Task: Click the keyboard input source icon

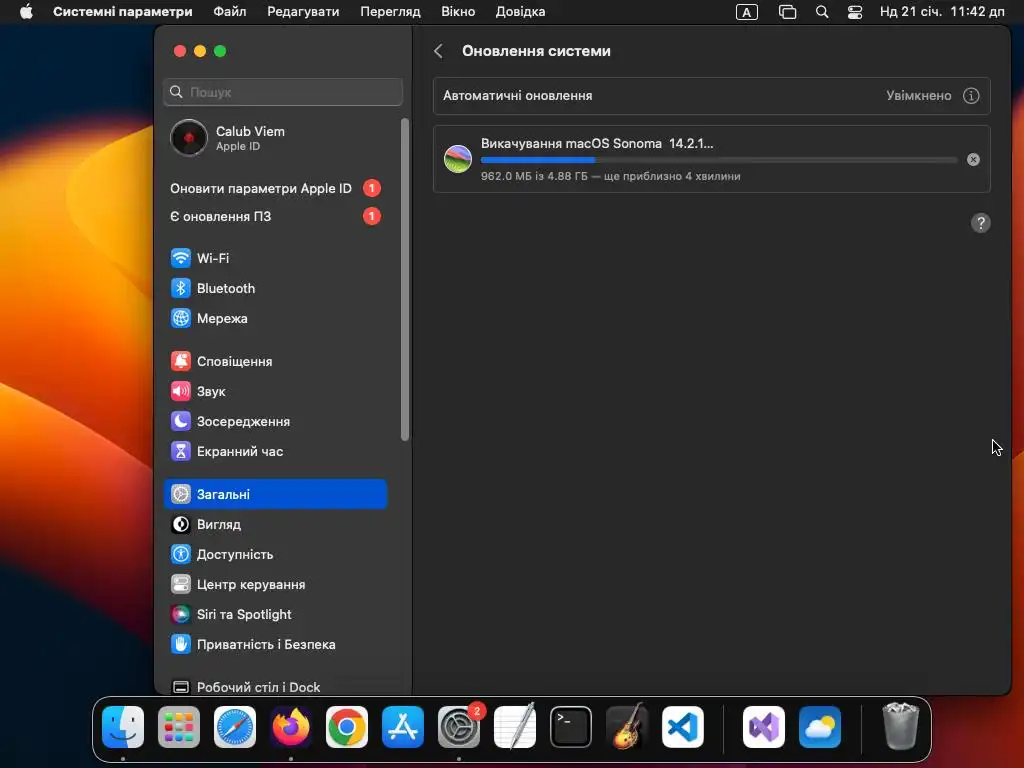Action: coord(746,12)
